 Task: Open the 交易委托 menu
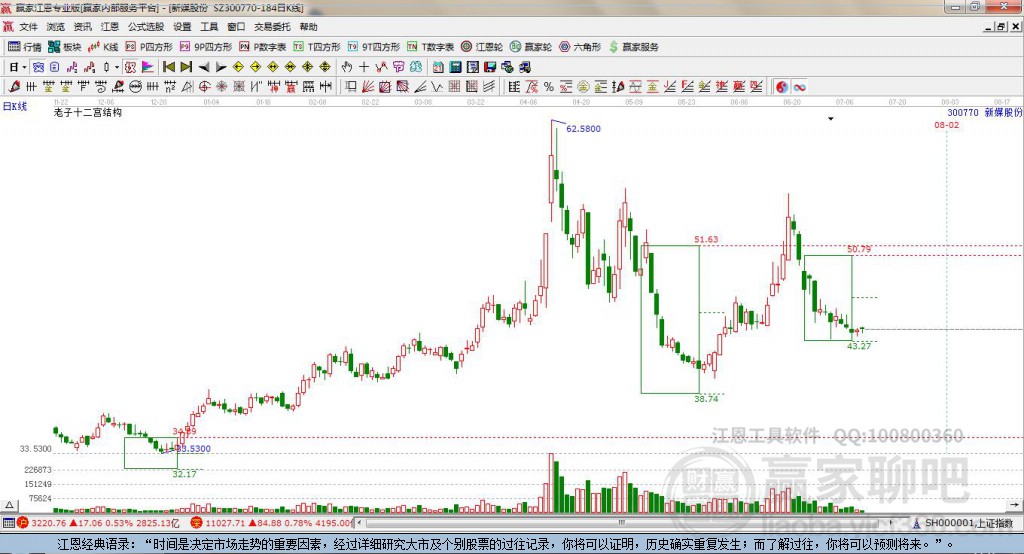(x=272, y=27)
